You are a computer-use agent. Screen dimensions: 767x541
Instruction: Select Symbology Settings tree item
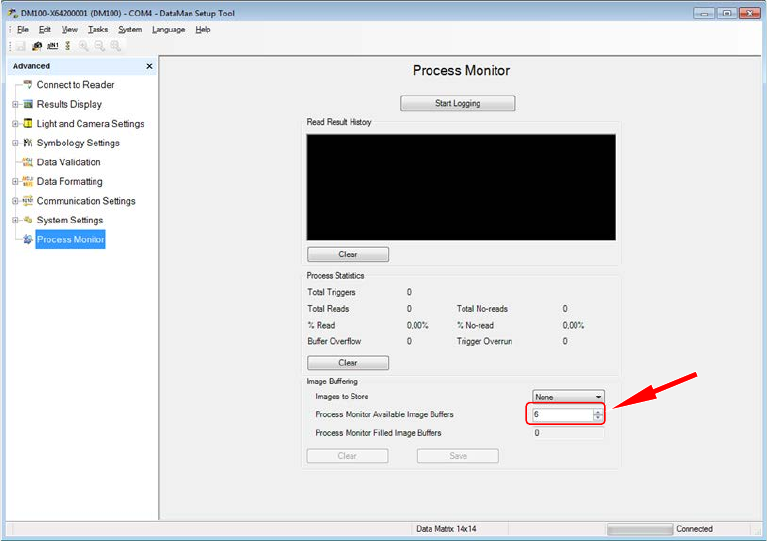[78, 143]
